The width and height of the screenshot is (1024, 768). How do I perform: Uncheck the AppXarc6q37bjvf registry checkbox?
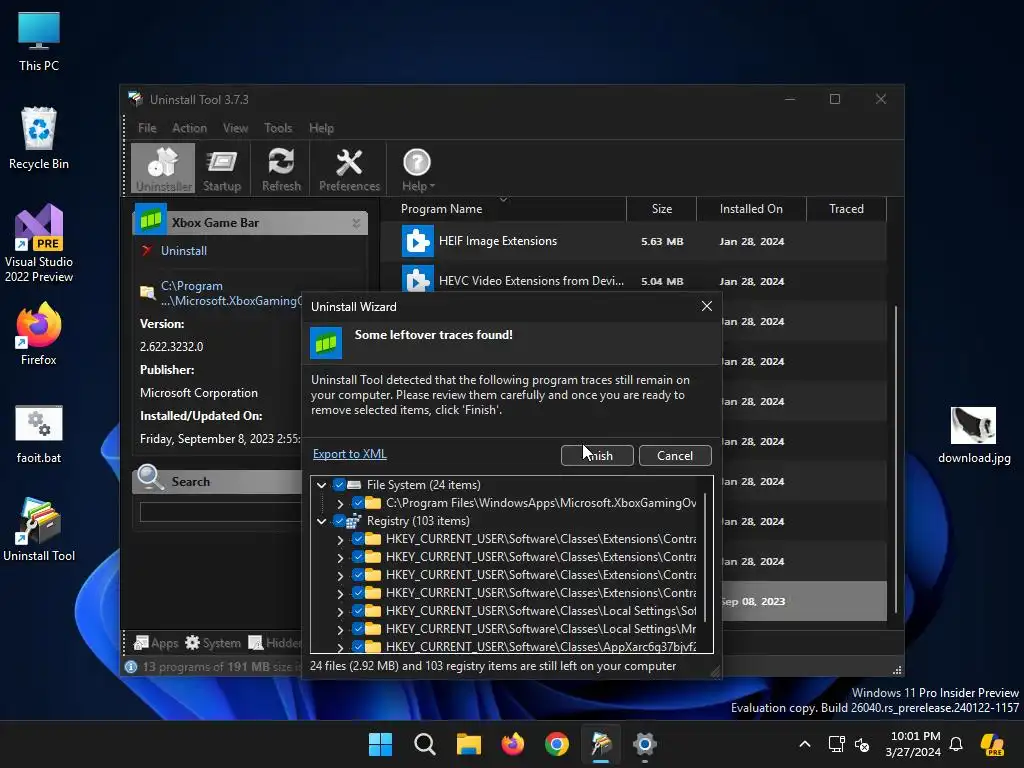coord(358,647)
